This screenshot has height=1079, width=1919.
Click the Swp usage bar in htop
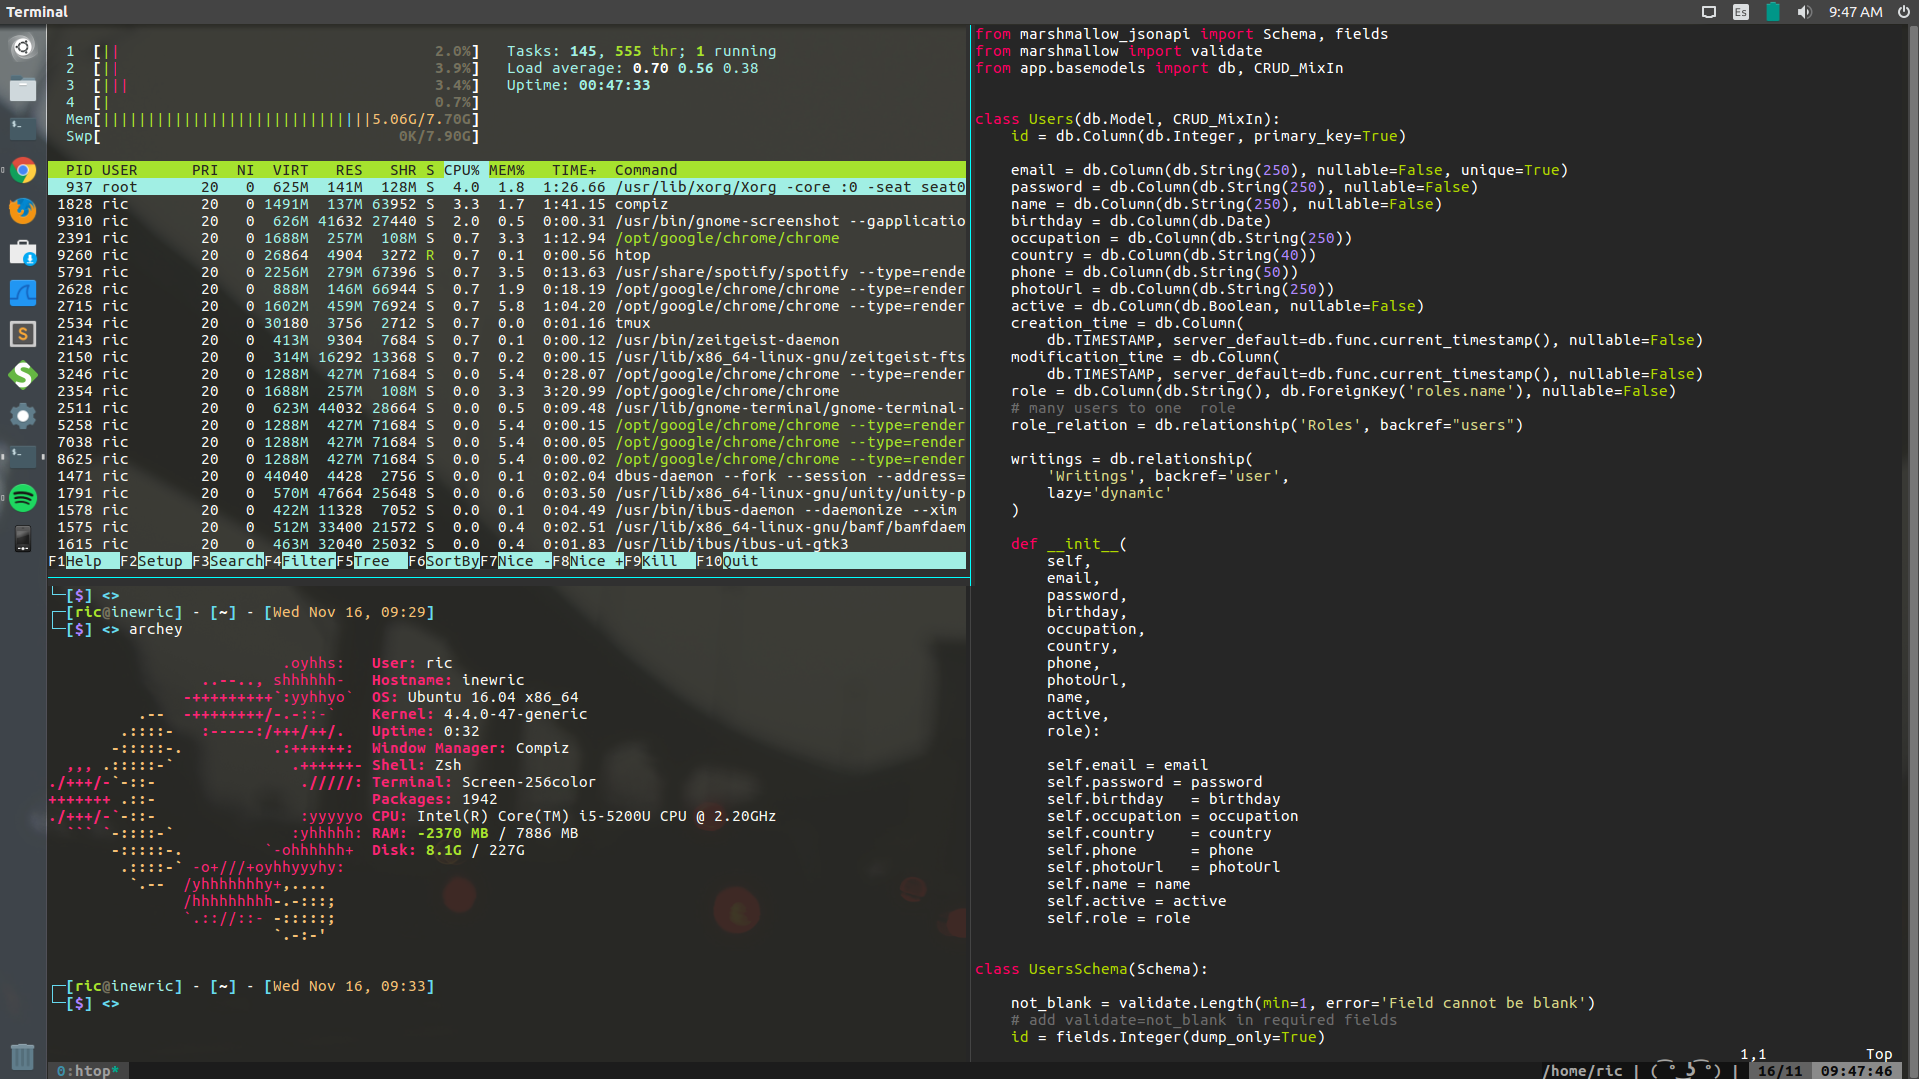(272, 136)
